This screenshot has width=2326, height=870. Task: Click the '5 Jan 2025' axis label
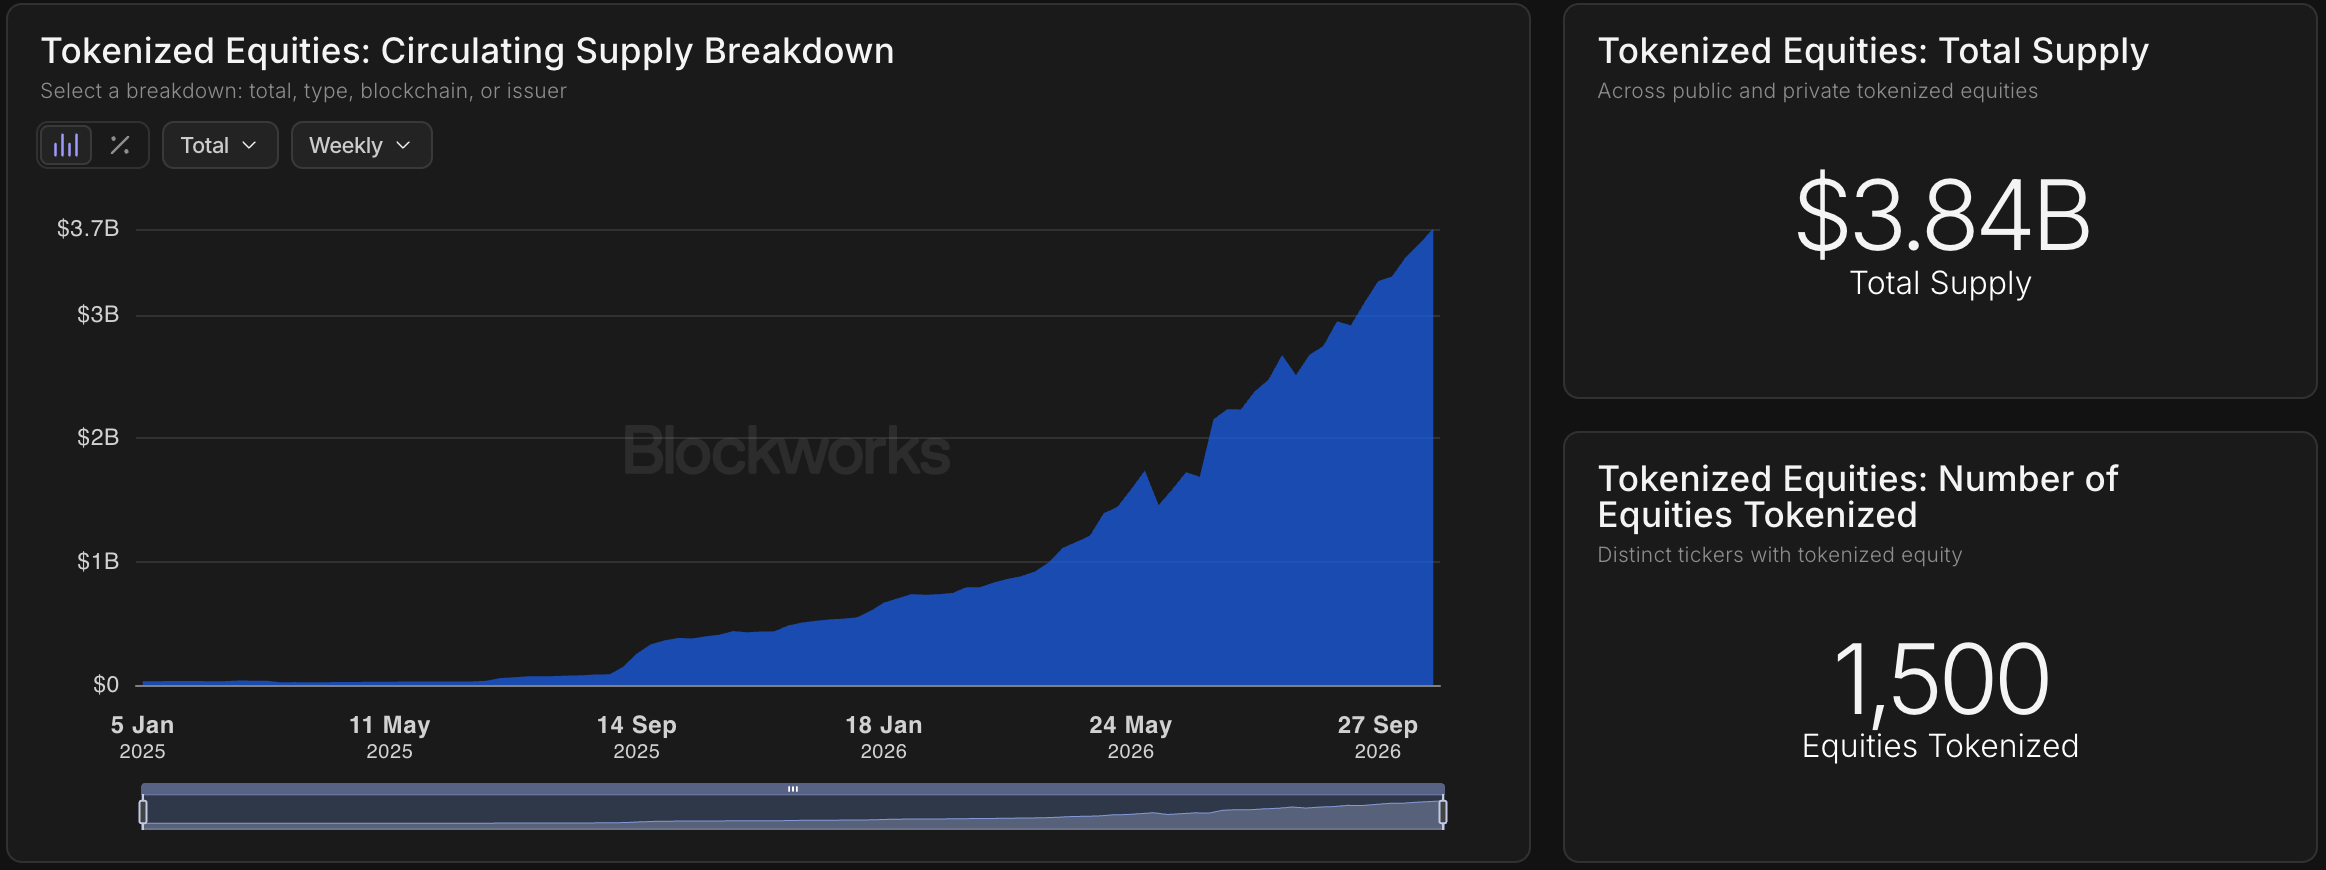(x=142, y=737)
